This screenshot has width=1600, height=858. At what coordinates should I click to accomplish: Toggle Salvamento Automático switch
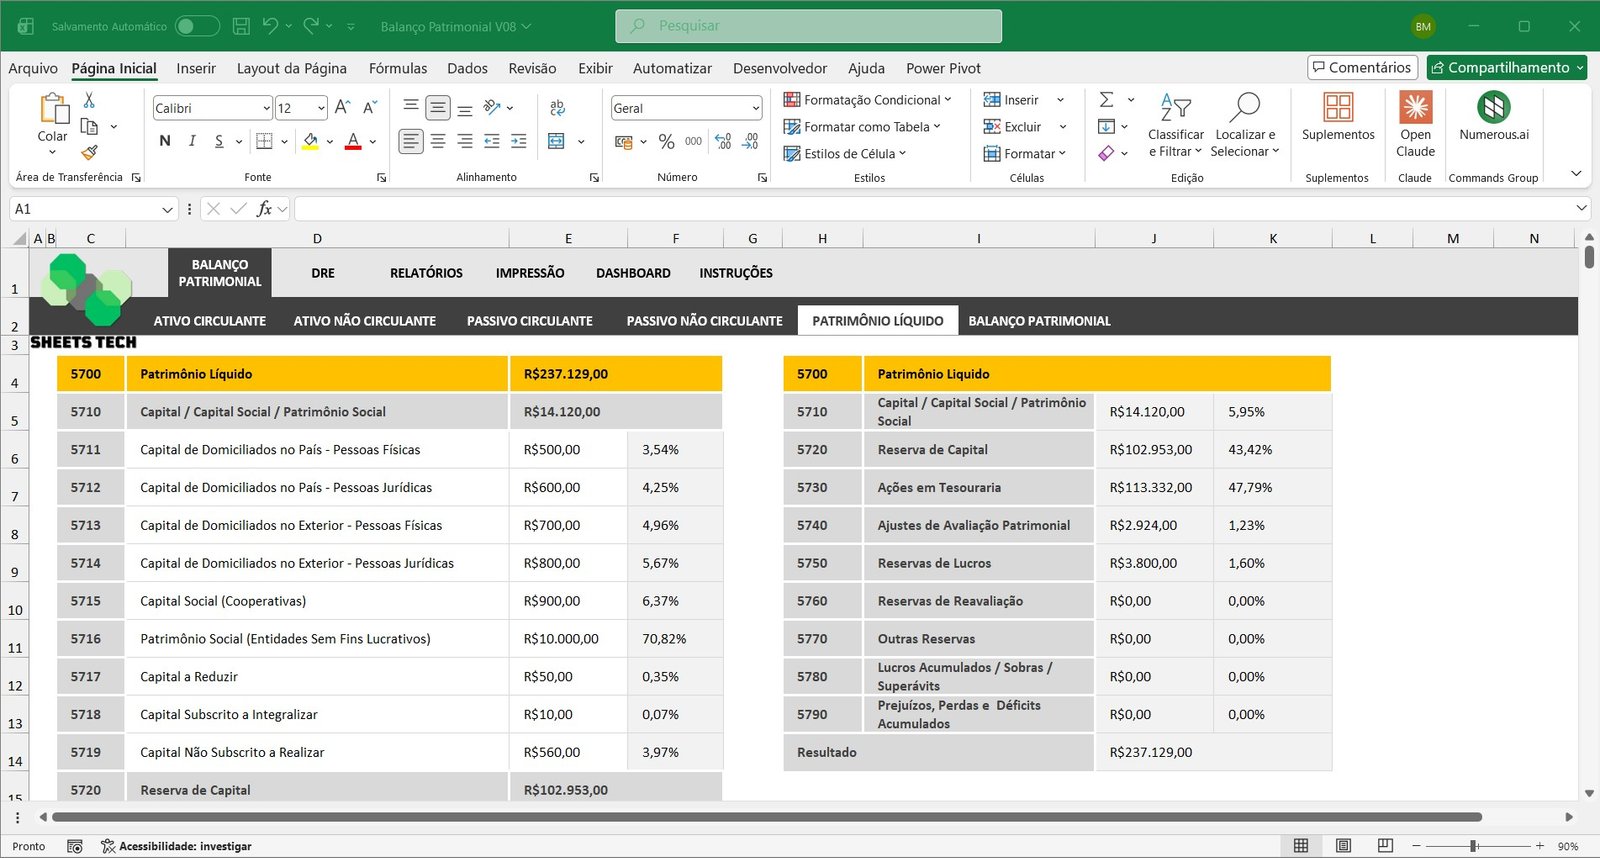(197, 26)
